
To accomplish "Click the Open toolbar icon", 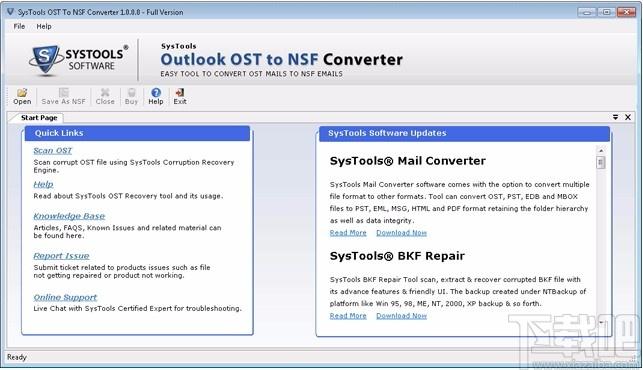I will pos(22,97).
